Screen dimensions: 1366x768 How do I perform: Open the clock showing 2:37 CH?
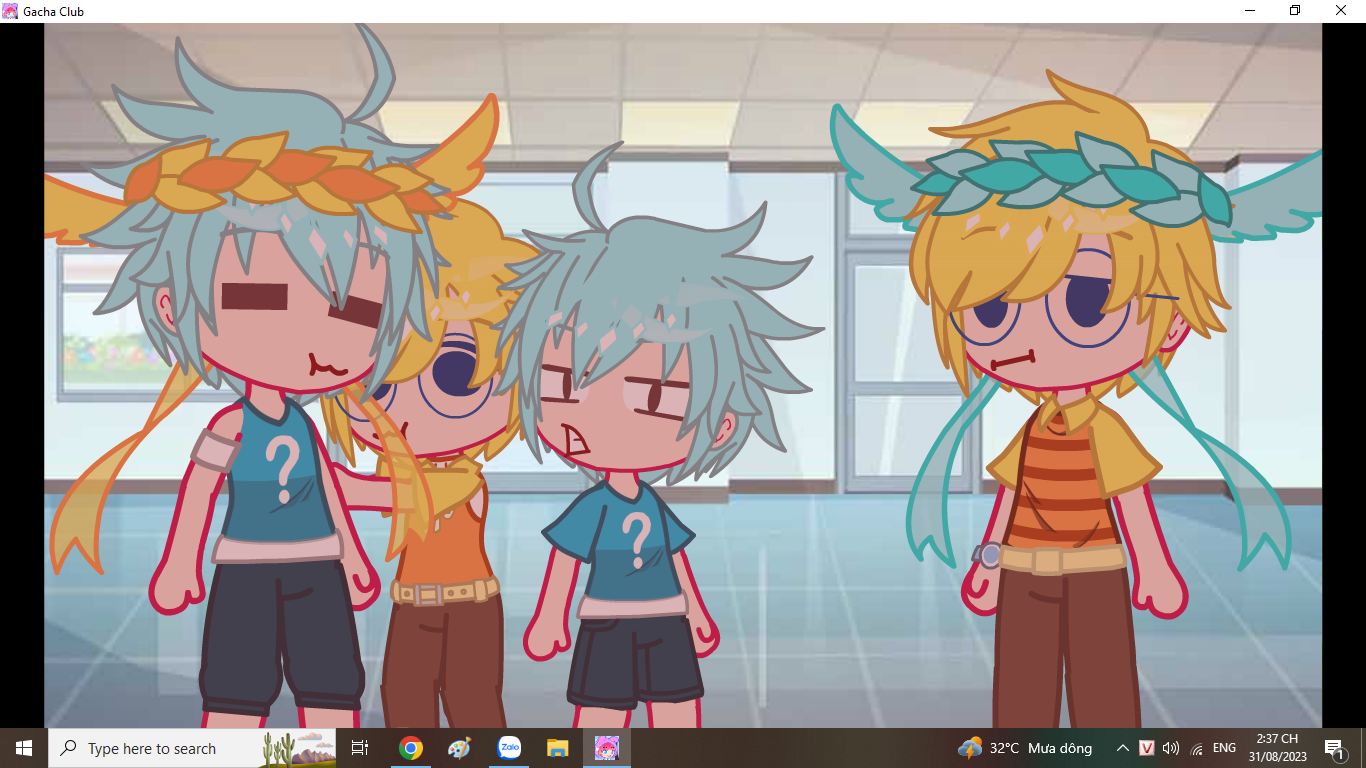click(1277, 748)
